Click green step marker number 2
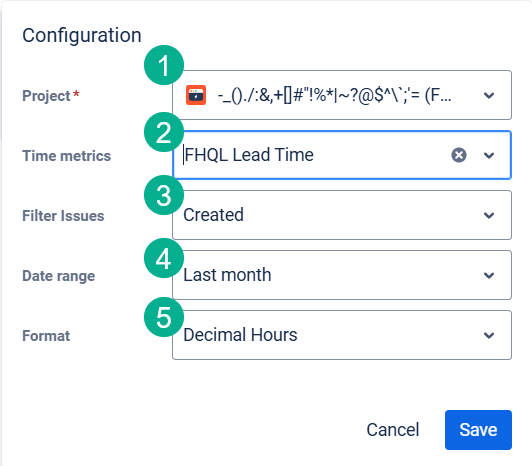532x466 pixels. tap(164, 132)
